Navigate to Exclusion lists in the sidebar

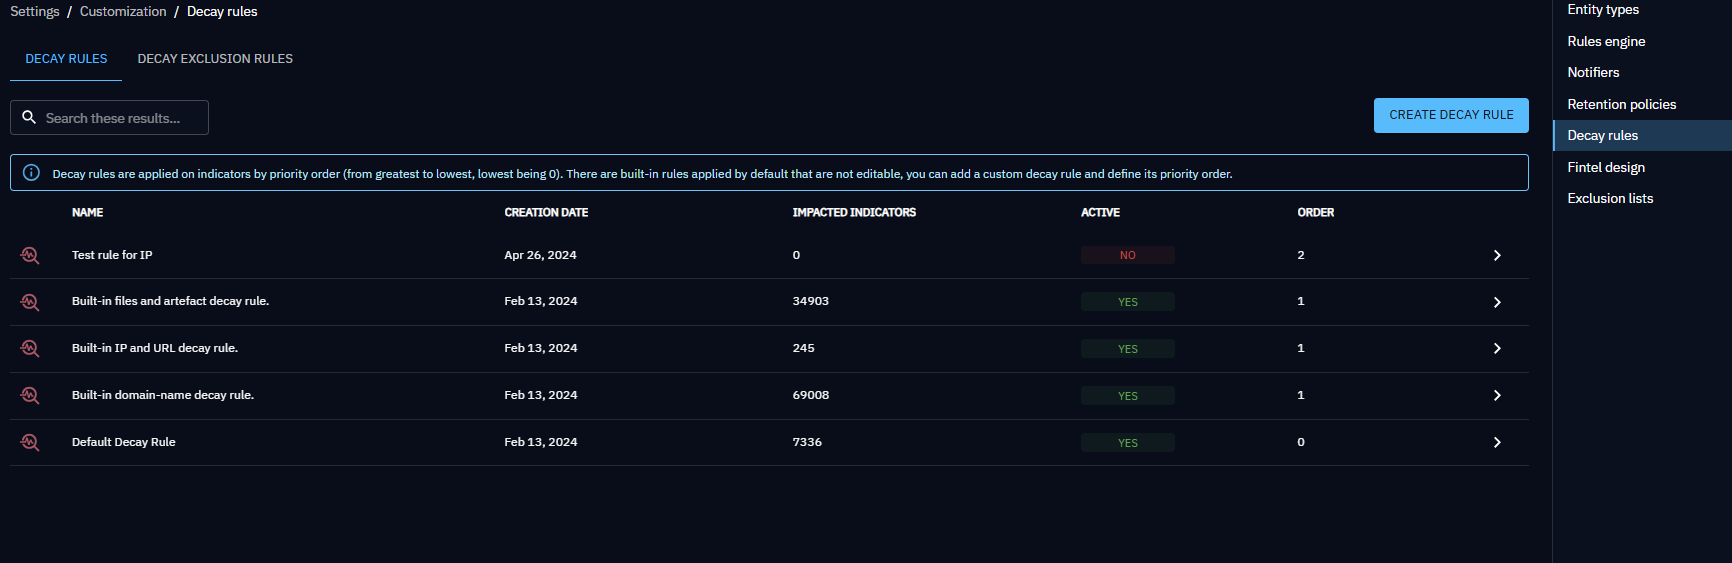pos(1610,198)
